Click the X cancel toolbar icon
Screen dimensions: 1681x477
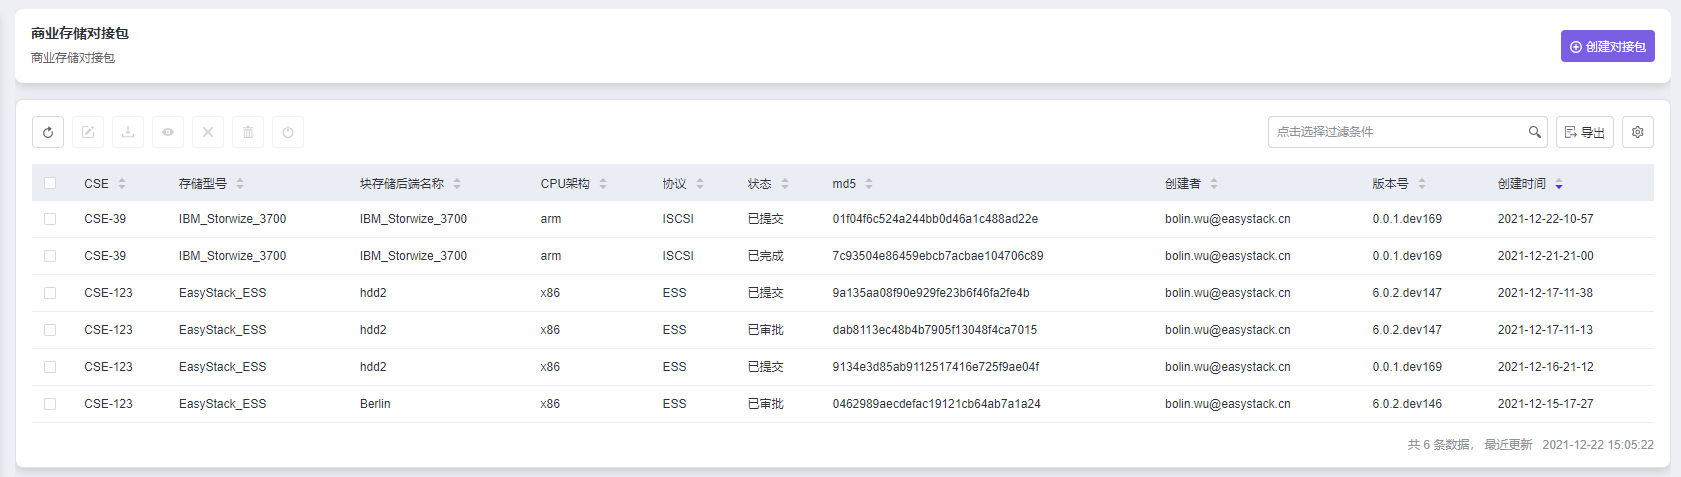pos(208,132)
